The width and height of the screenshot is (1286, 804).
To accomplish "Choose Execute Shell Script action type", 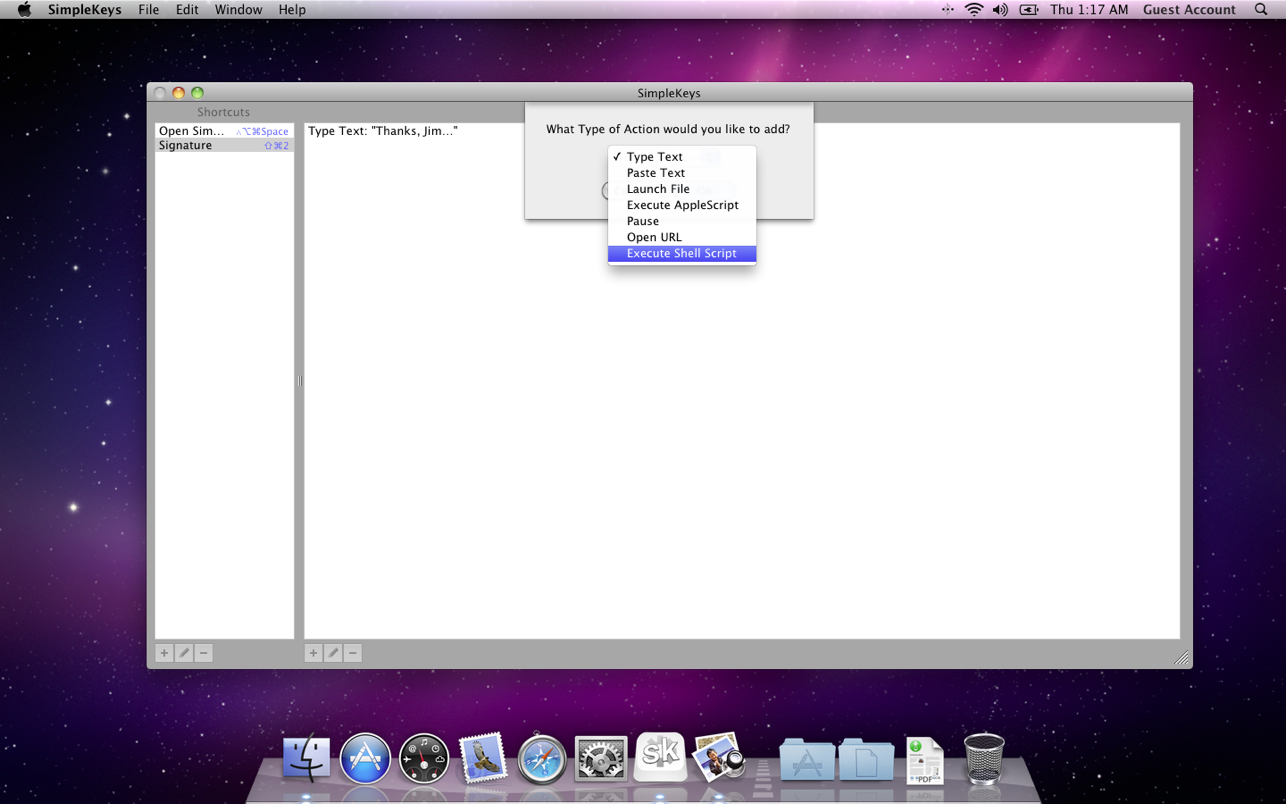I will (x=681, y=253).
